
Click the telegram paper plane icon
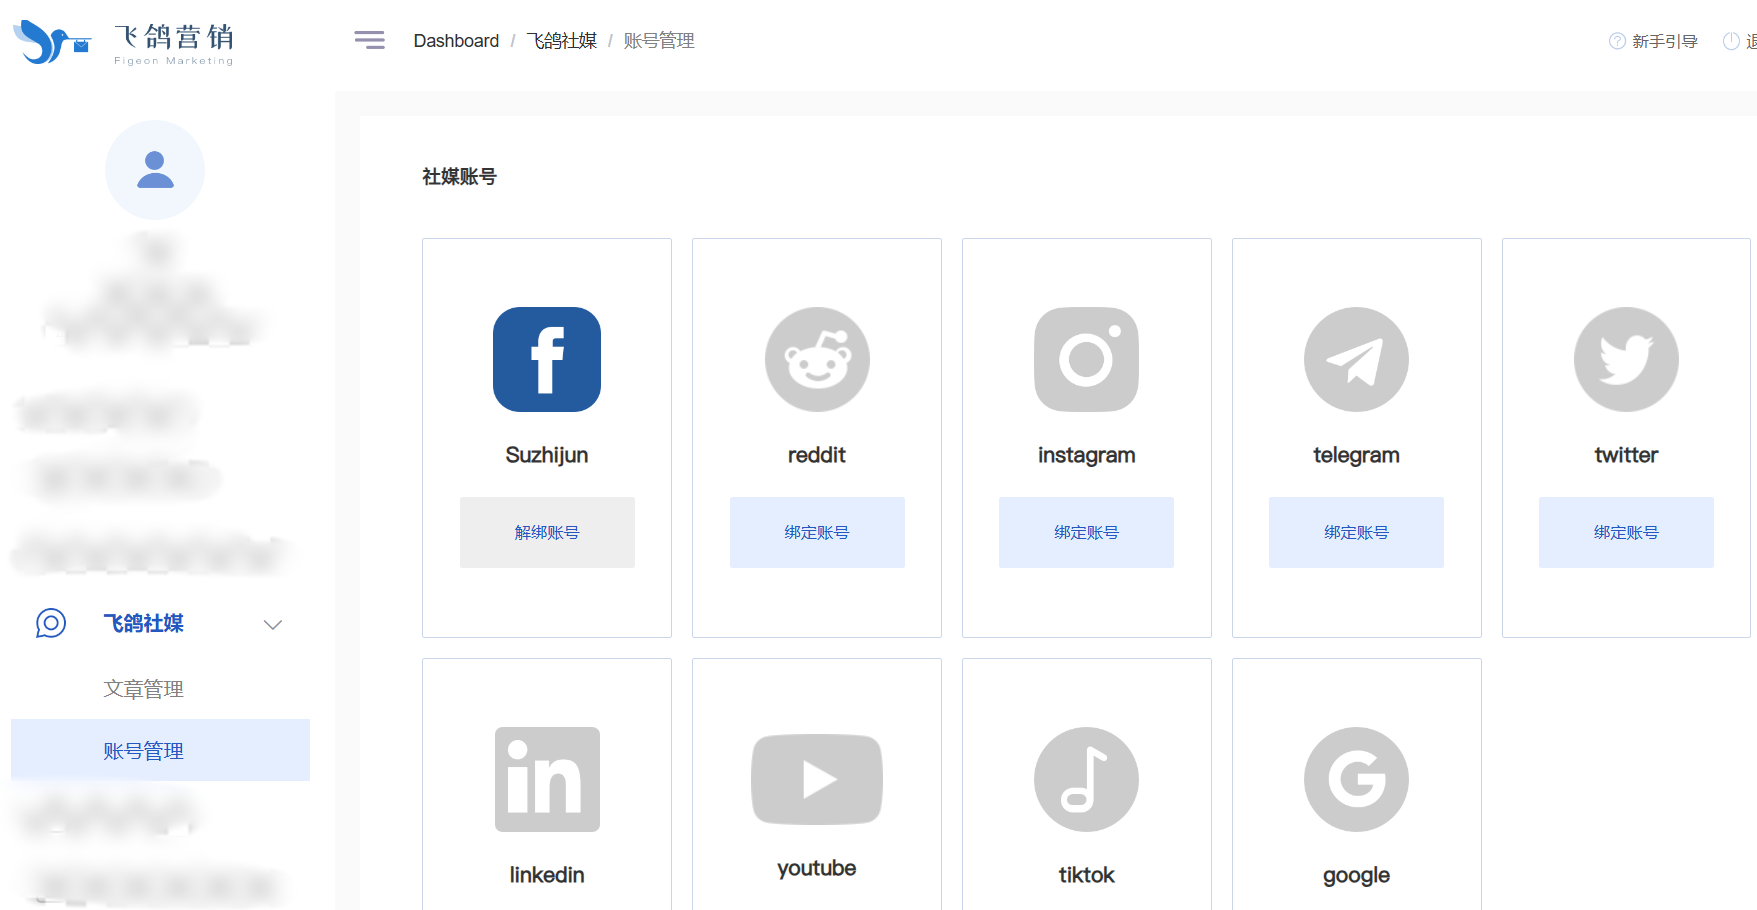(x=1356, y=359)
